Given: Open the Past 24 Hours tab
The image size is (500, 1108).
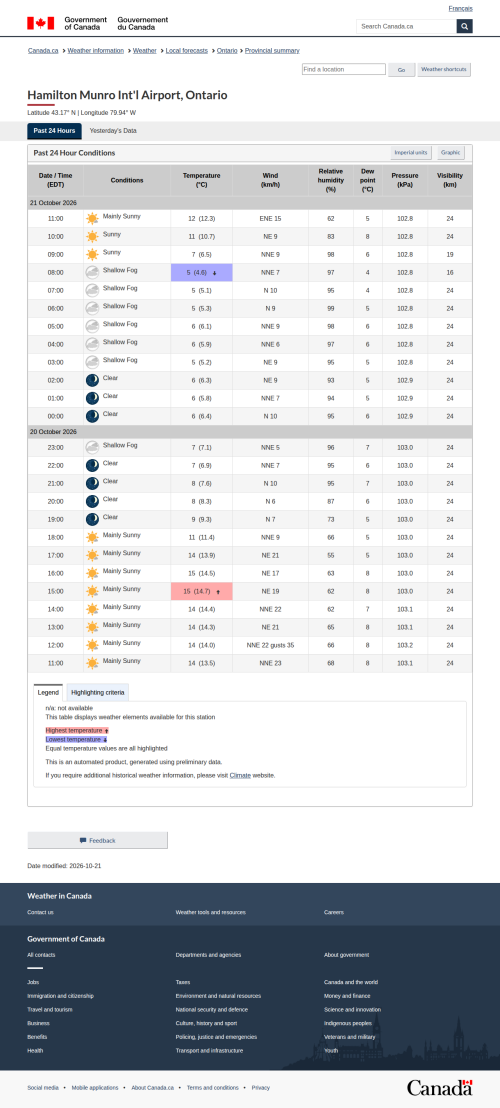Looking at the screenshot, I should coord(54,131).
